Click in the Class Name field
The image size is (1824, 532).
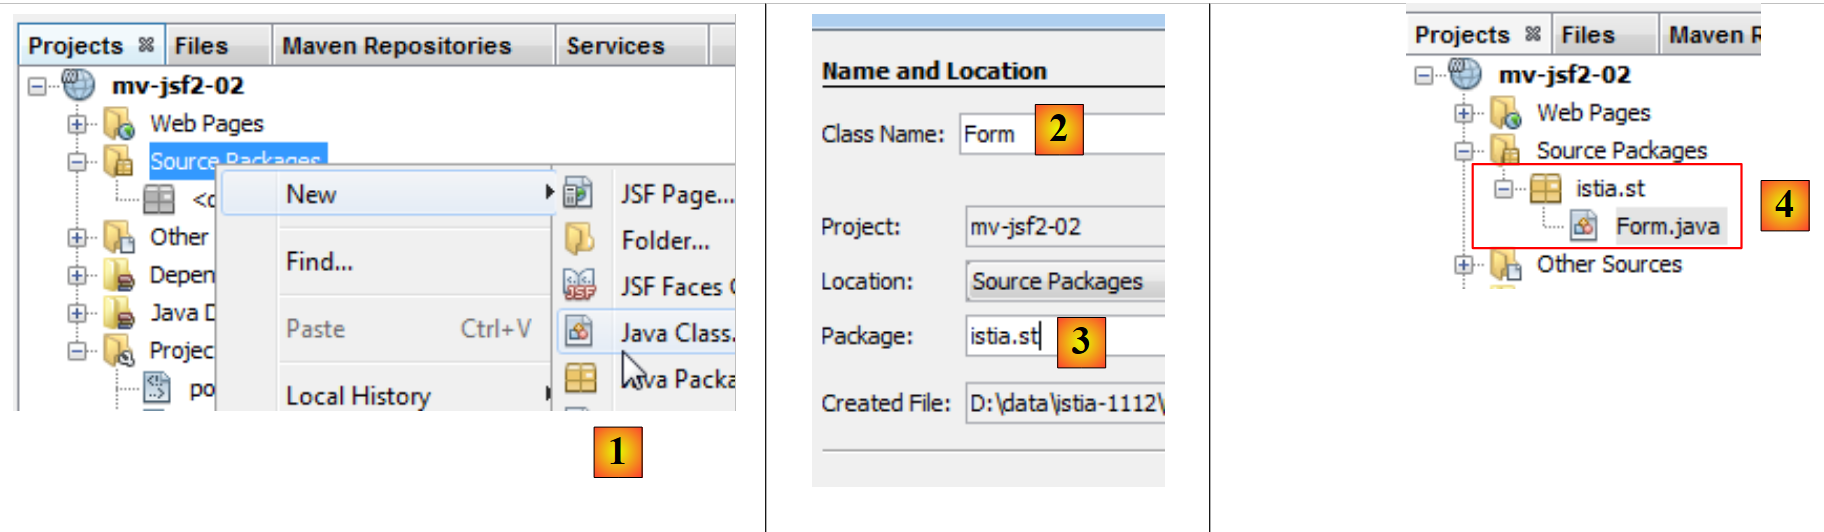tap(995, 134)
